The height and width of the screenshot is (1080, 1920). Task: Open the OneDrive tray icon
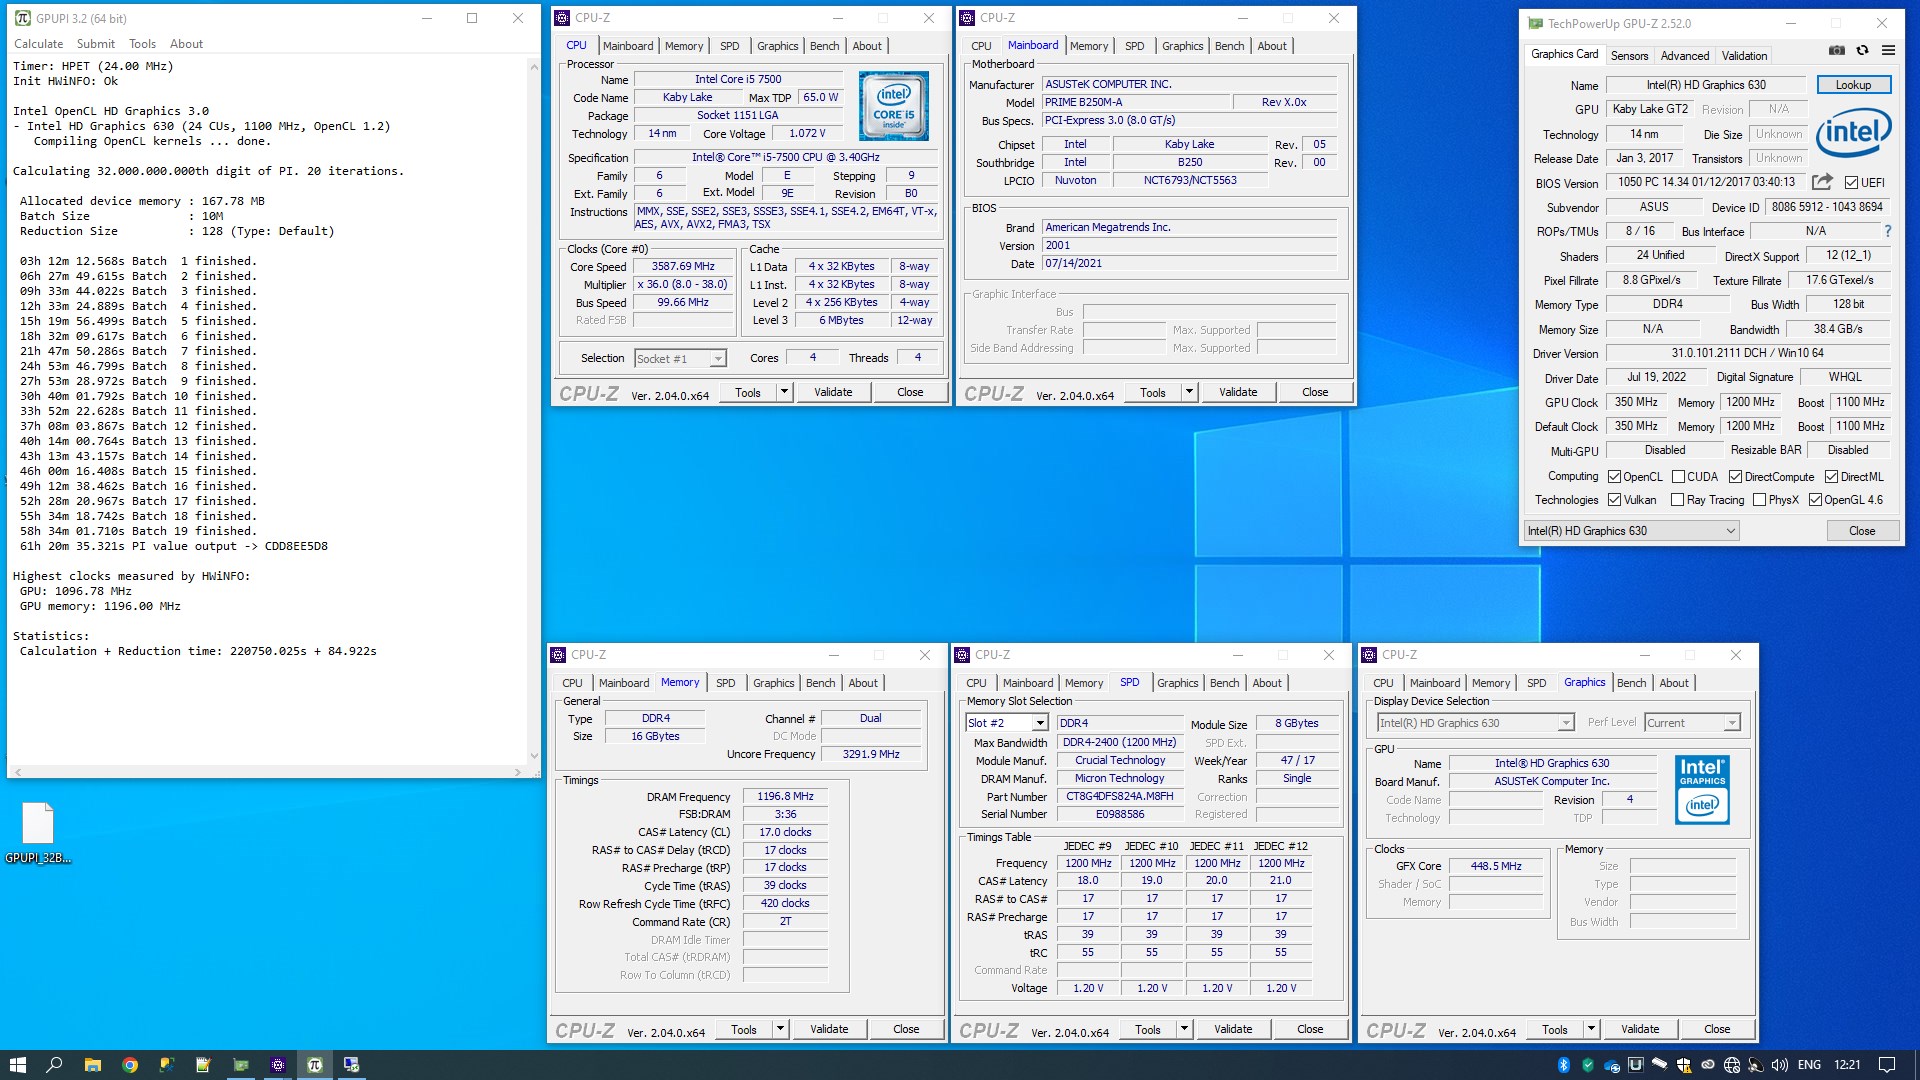(1612, 1065)
